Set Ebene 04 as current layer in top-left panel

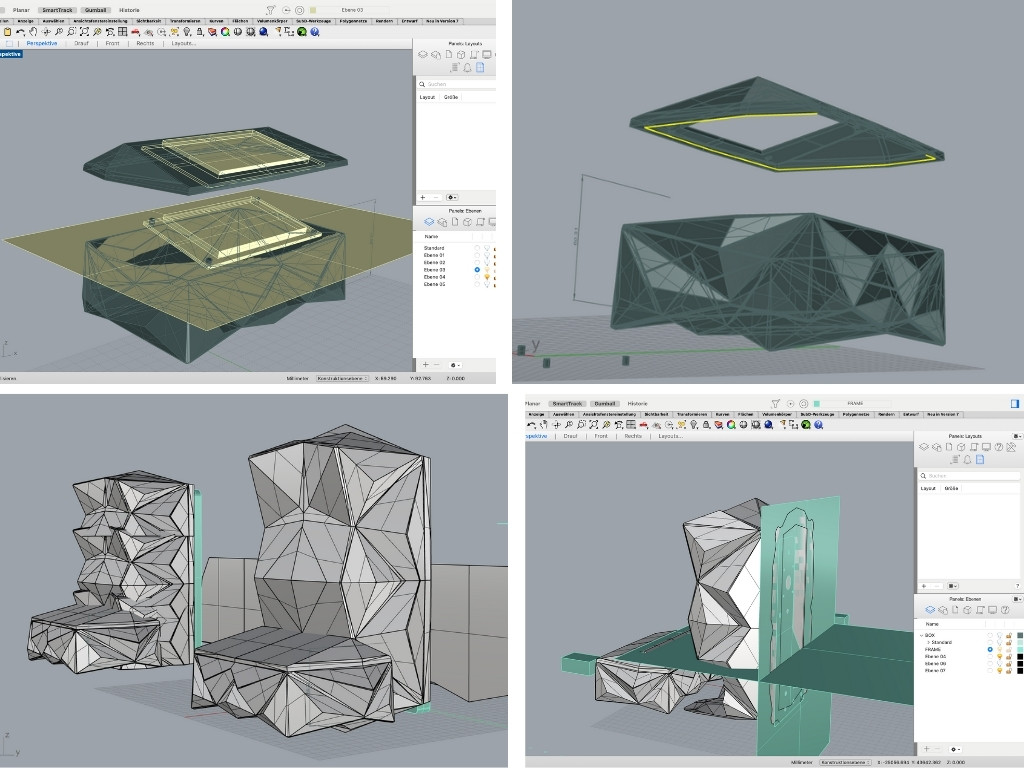coord(477,277)
